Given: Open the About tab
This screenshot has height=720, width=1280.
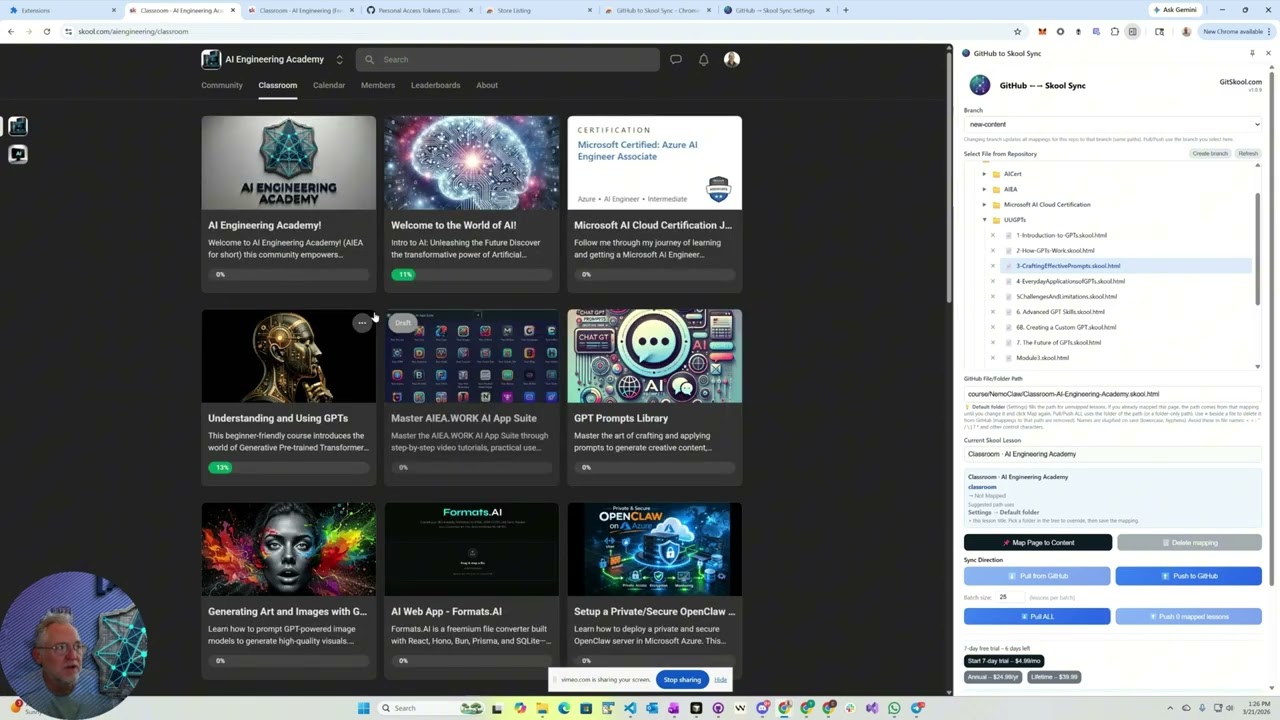Looking at the screenshot, I should point(487,85).
